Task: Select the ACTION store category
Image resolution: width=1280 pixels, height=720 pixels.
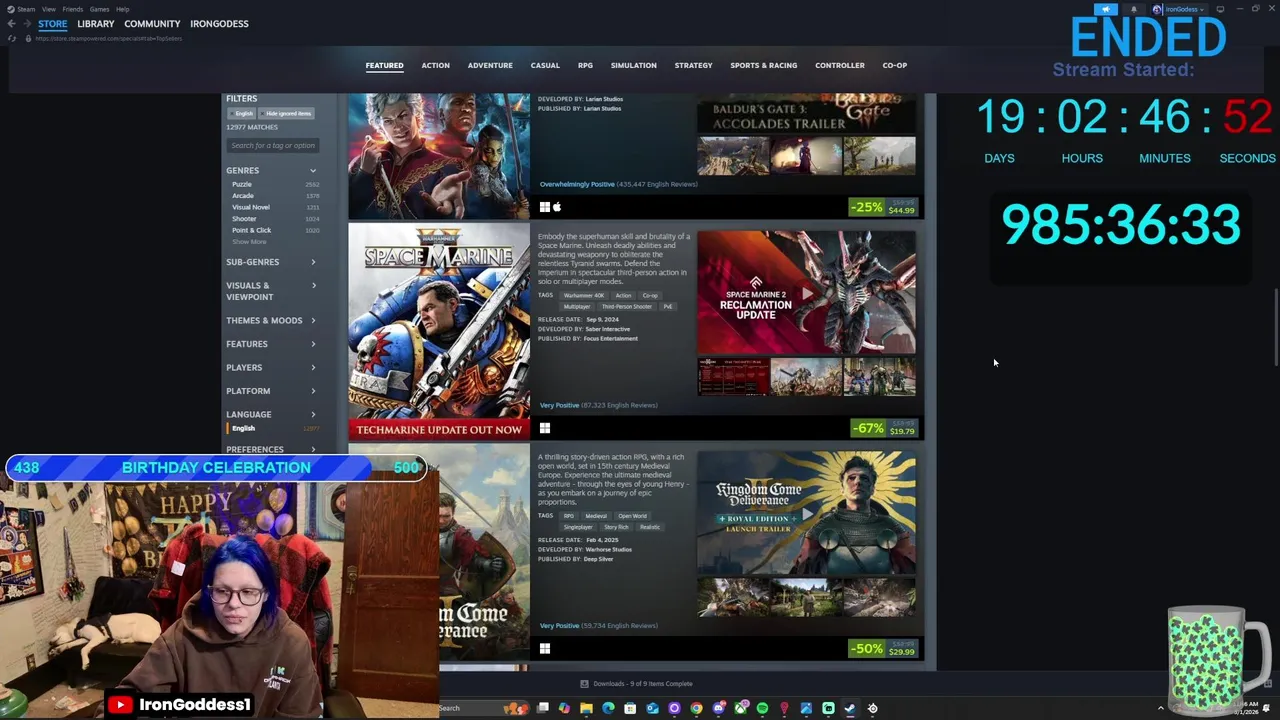Action: pos(435,66)
